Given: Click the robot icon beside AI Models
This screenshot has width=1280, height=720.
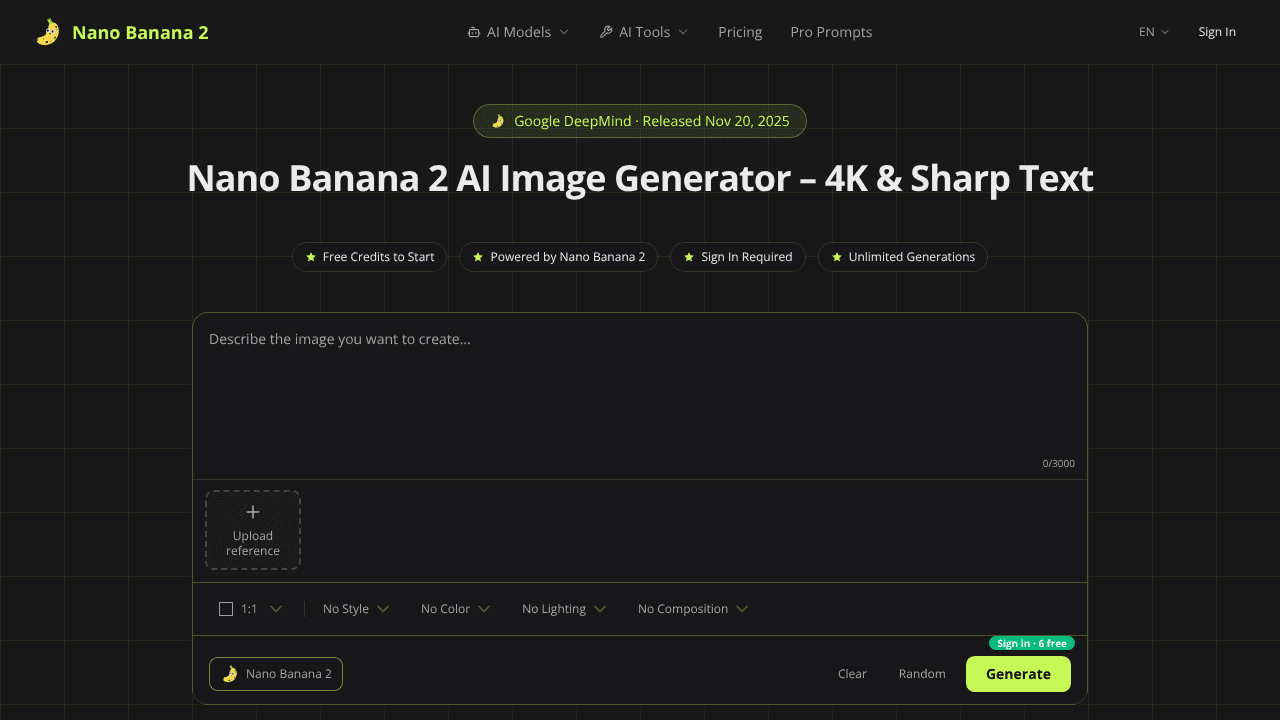Looking at the screenshot, I should [x=474, y=32].
